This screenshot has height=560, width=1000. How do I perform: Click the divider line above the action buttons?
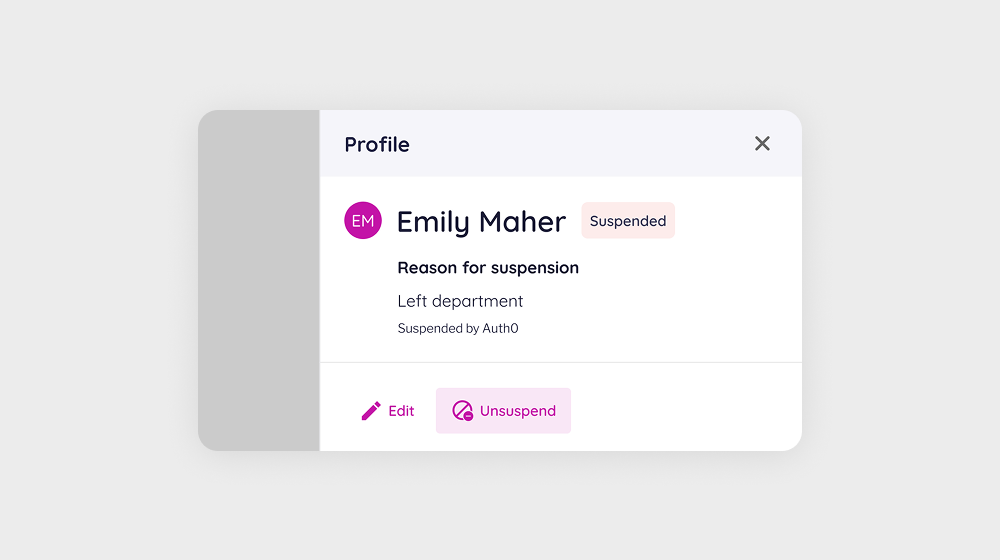pyautogui.click(x=560, y=362)
